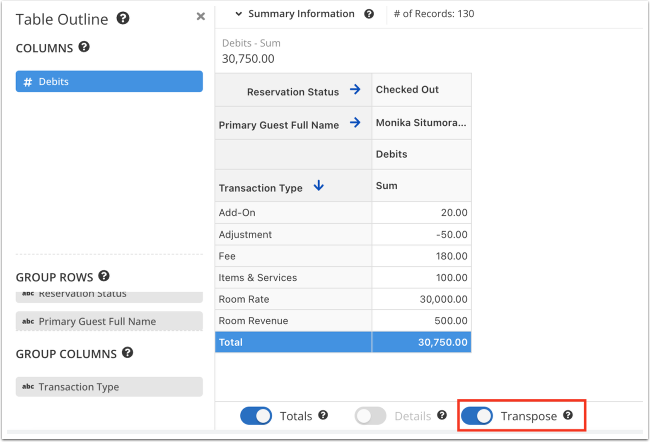Select Primary Guest Full Name group row
Screen dimensions: 650x442
109,321
